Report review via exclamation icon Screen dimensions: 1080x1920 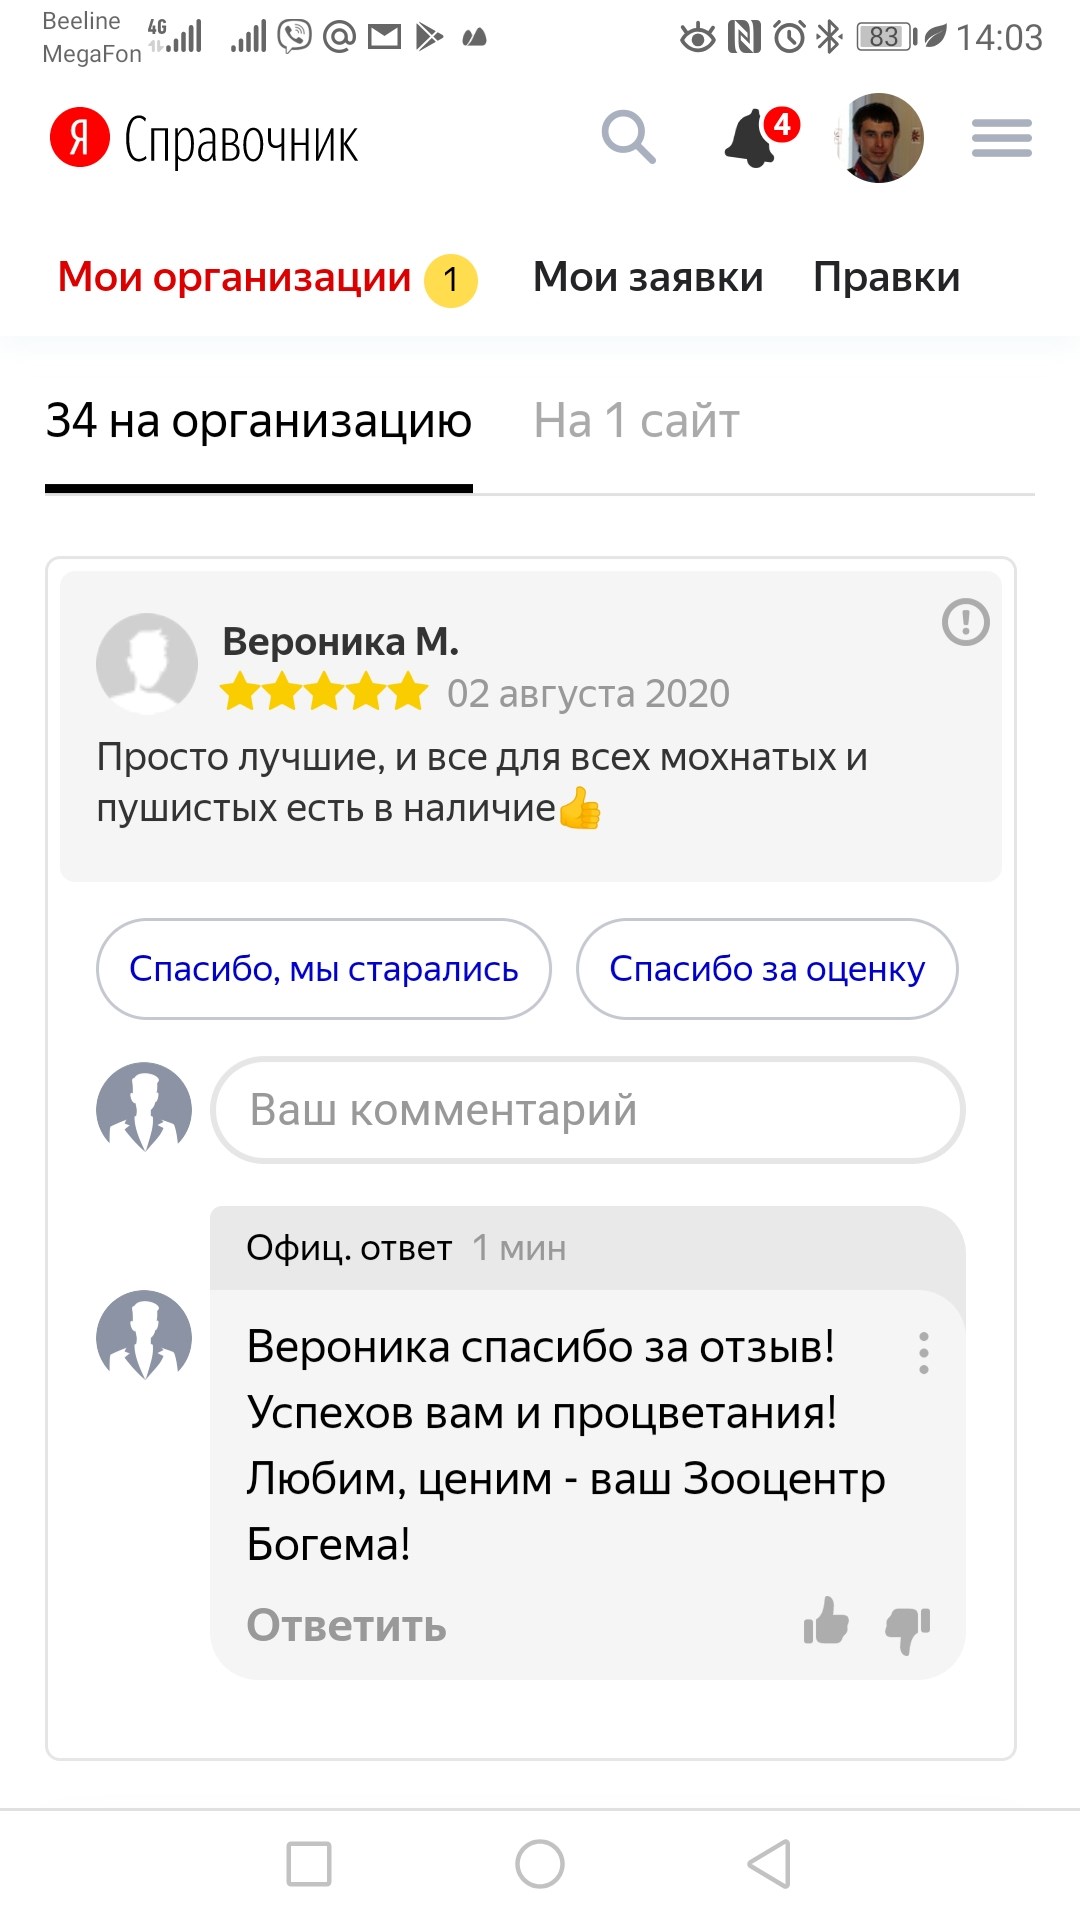[x=966, y=622]
